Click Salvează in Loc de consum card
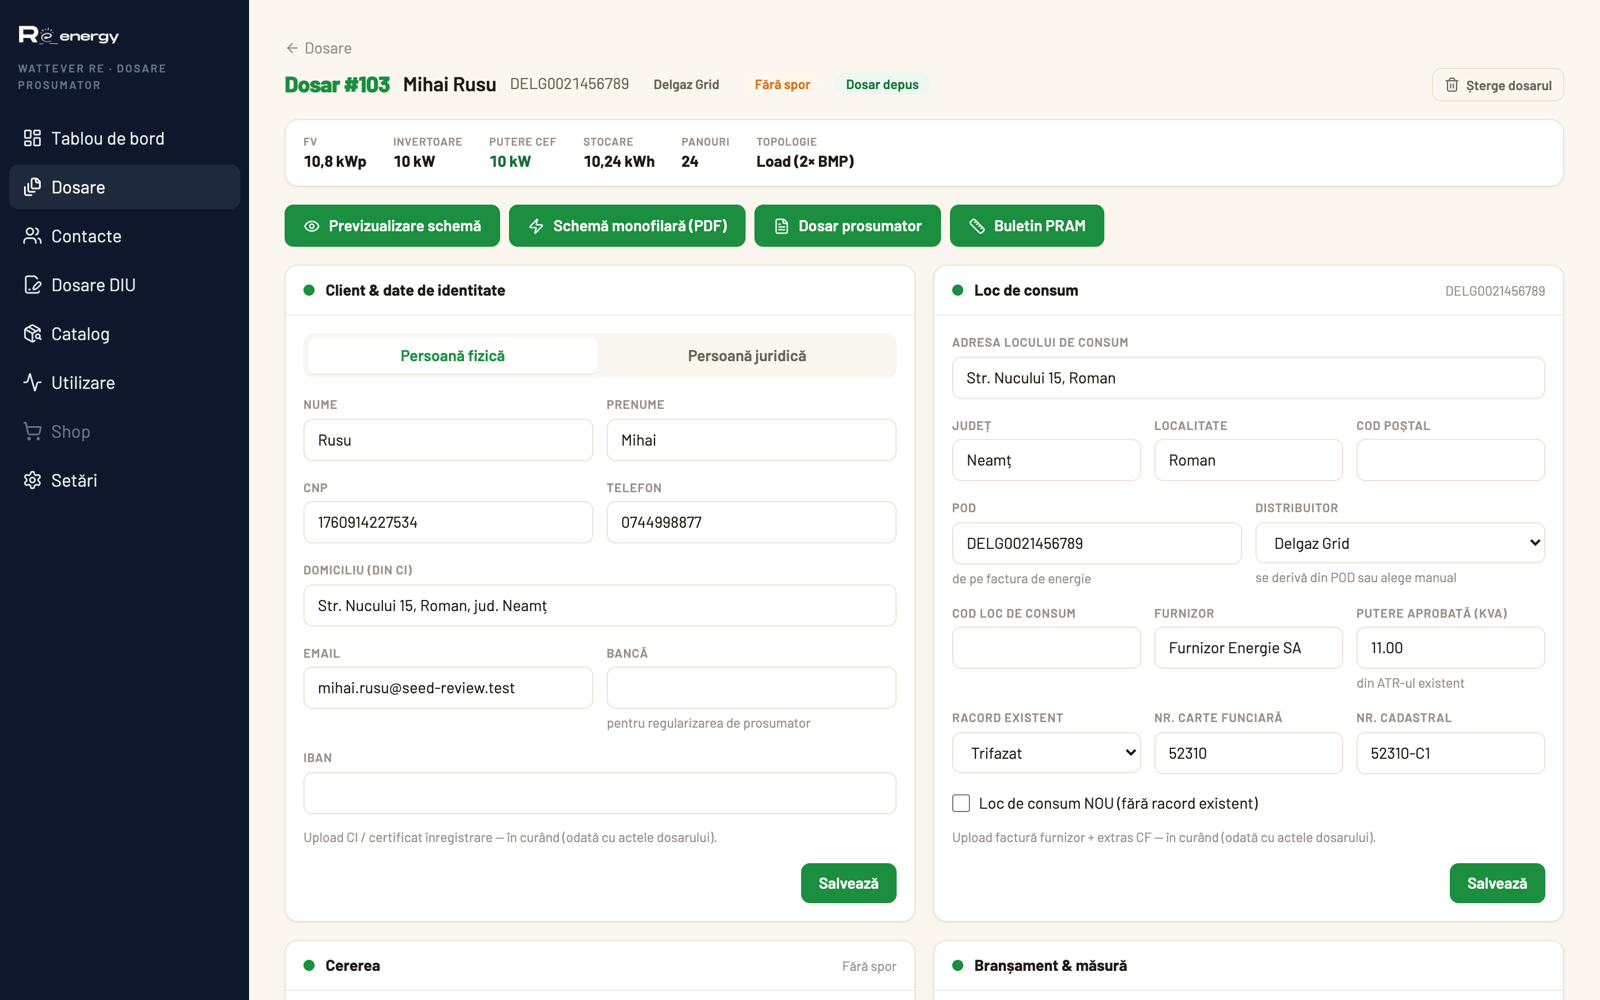Screen dimensions: 1600x1000 tap(1497, 883)
